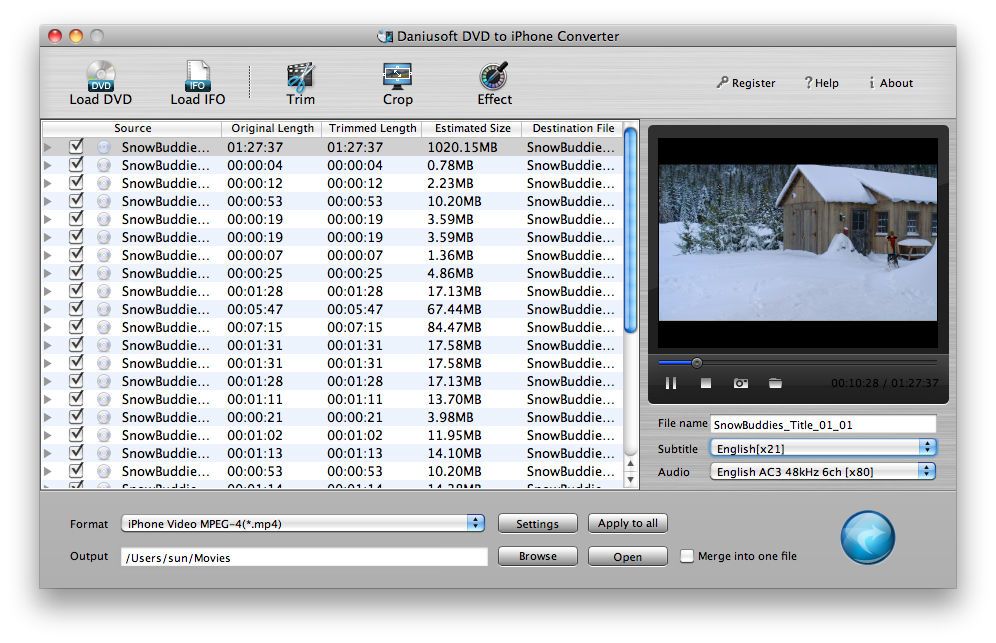Expand the 67.44MB title row

point(48,309)
